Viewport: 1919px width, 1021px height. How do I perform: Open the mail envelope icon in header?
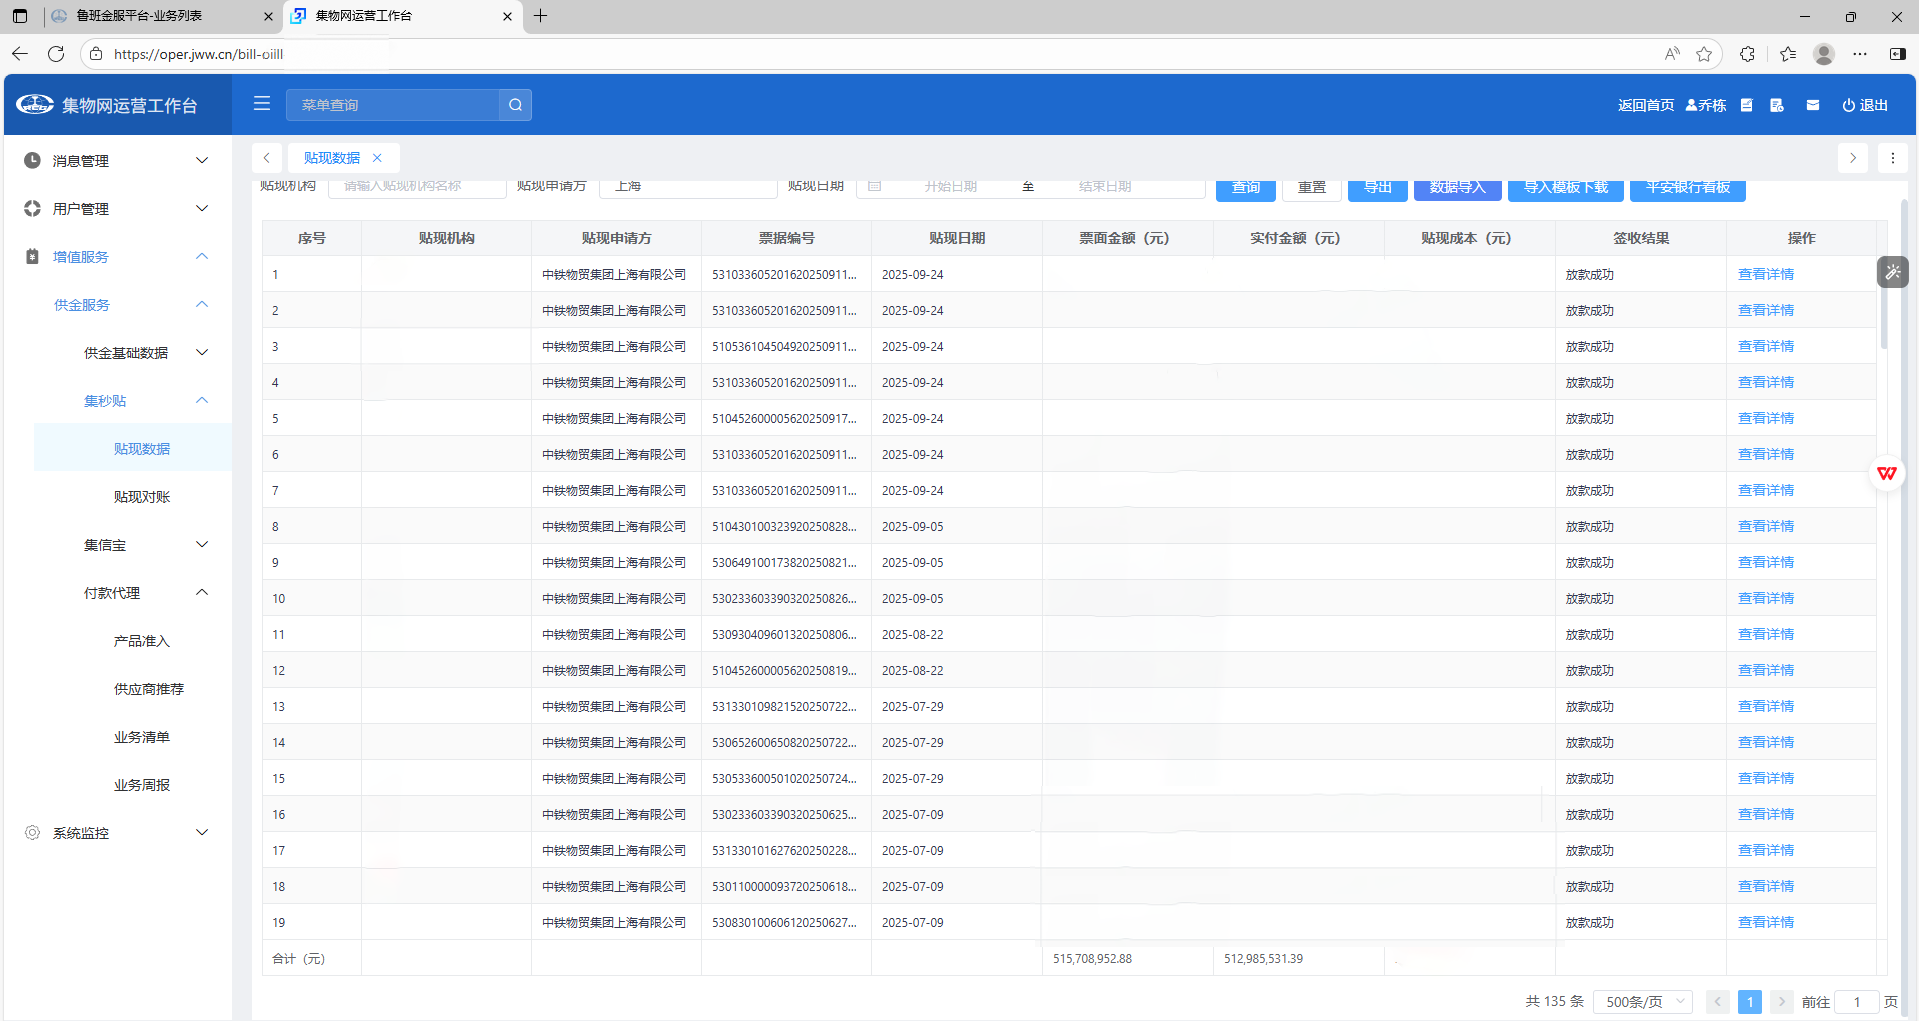coord(1813,105)
